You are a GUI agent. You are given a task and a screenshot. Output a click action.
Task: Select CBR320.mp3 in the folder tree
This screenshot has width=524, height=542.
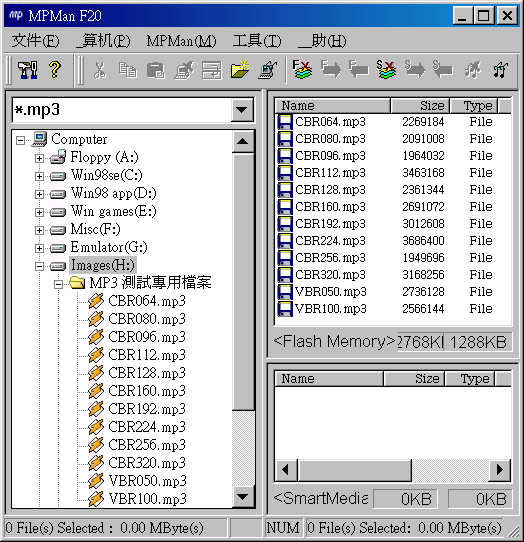[x=147, y=463]
